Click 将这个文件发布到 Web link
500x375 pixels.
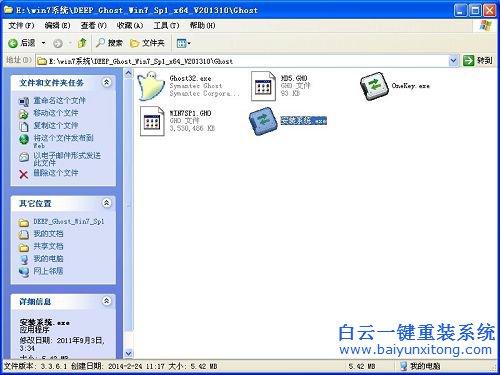coord(63,141)
